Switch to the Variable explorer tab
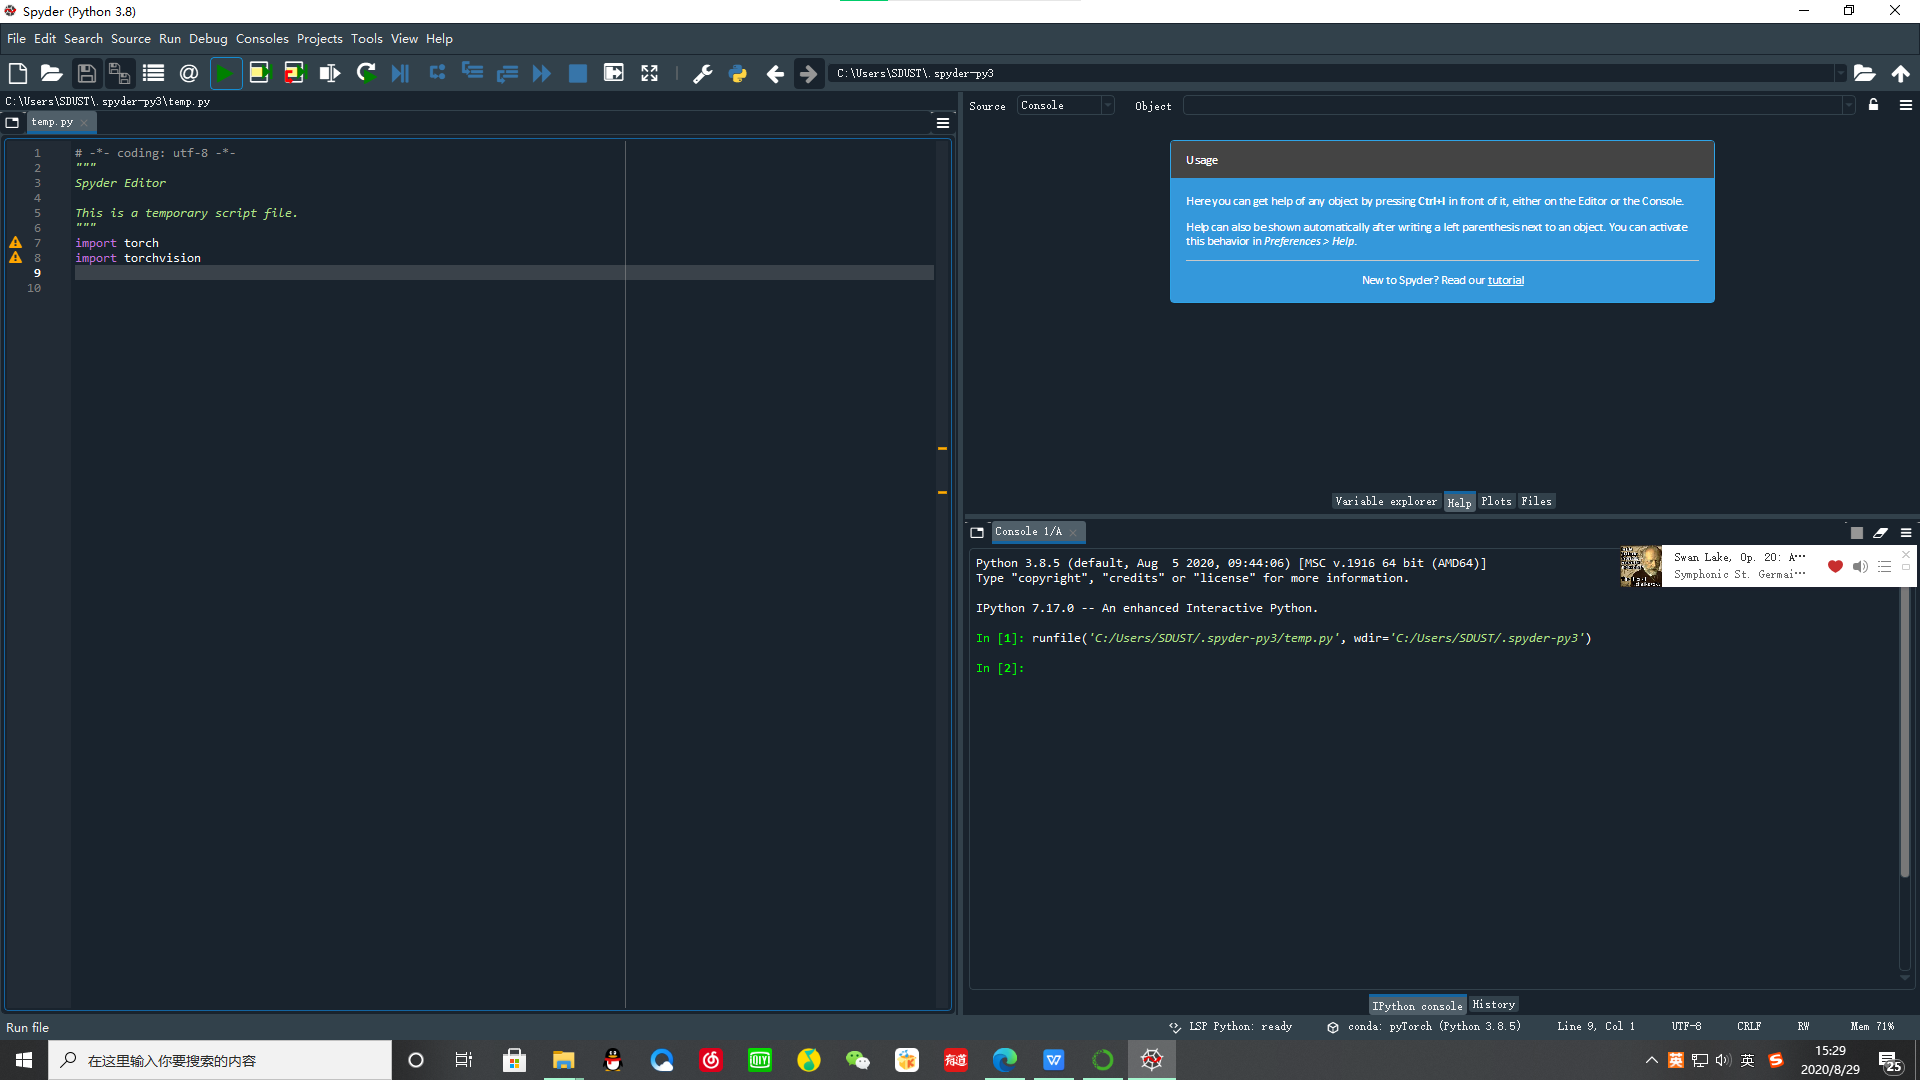This screenshot has width=1920, height=1080. [1386, 501]
